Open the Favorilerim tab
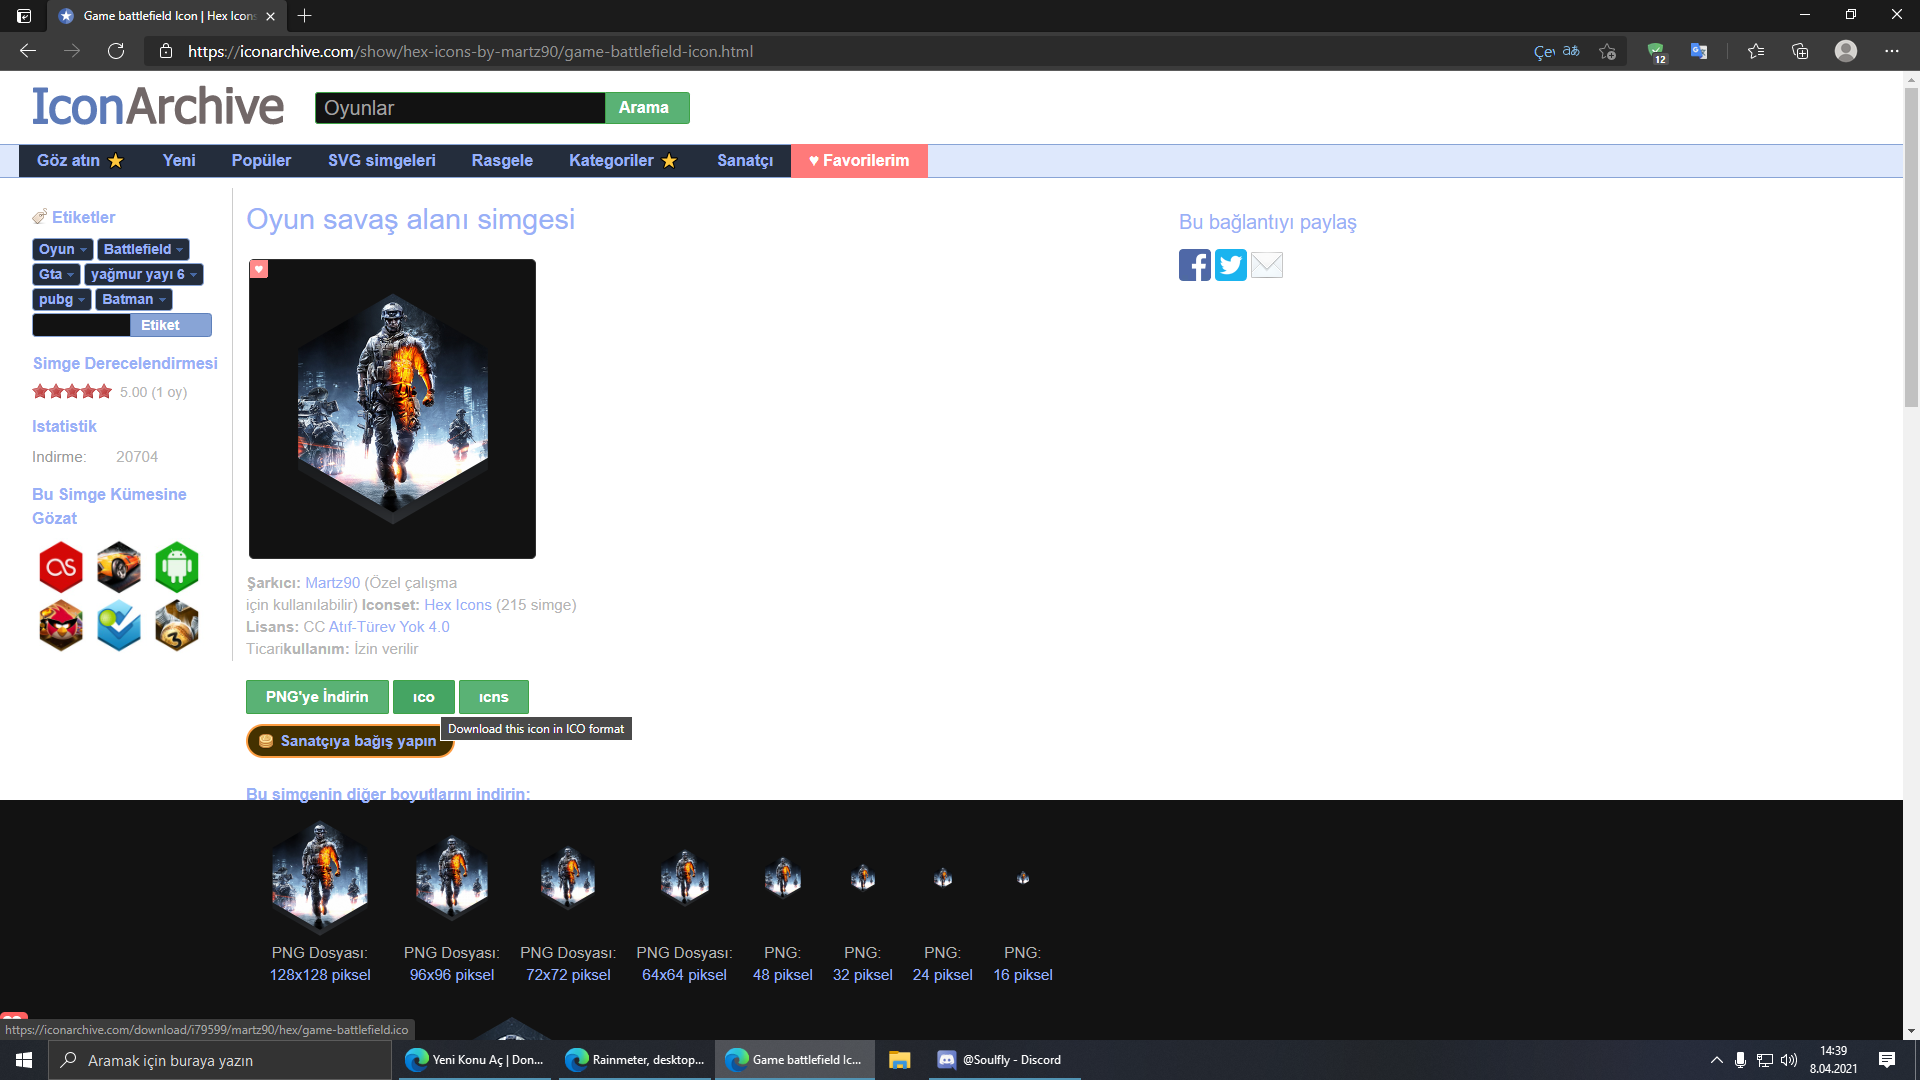The image size is (1920, 1080). coord(860,161)
